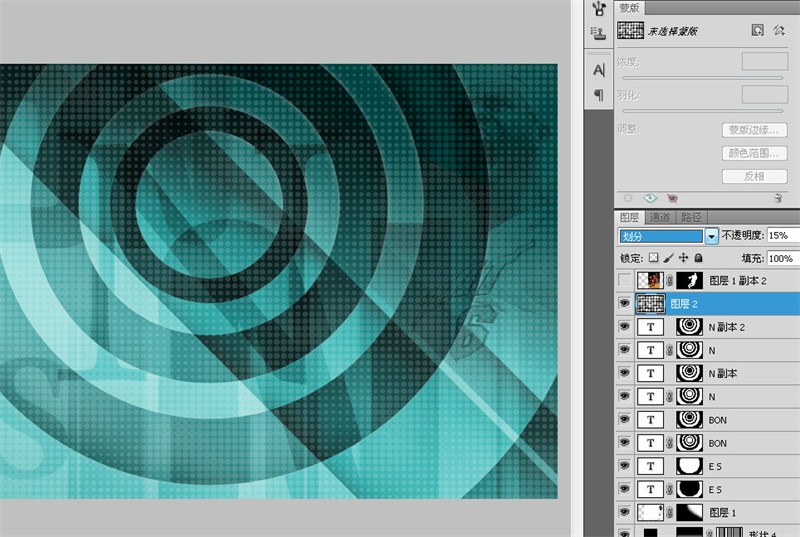Click the add pixel mask icon in Masks panel
Screen dimensions: 800x537
coord(758,32)
